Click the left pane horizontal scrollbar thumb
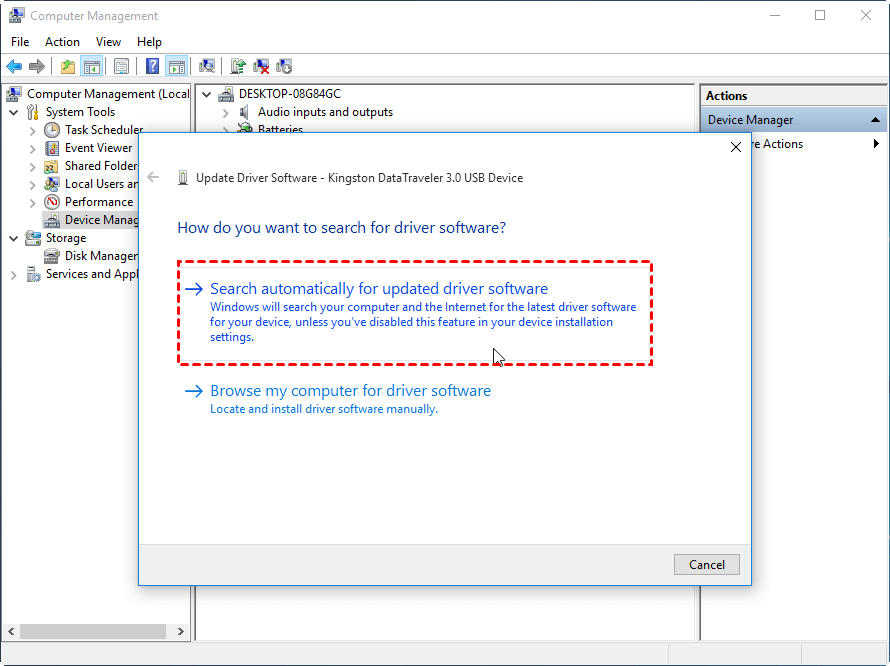Screen dimensions: 890x666 click(x=93, y=631)
